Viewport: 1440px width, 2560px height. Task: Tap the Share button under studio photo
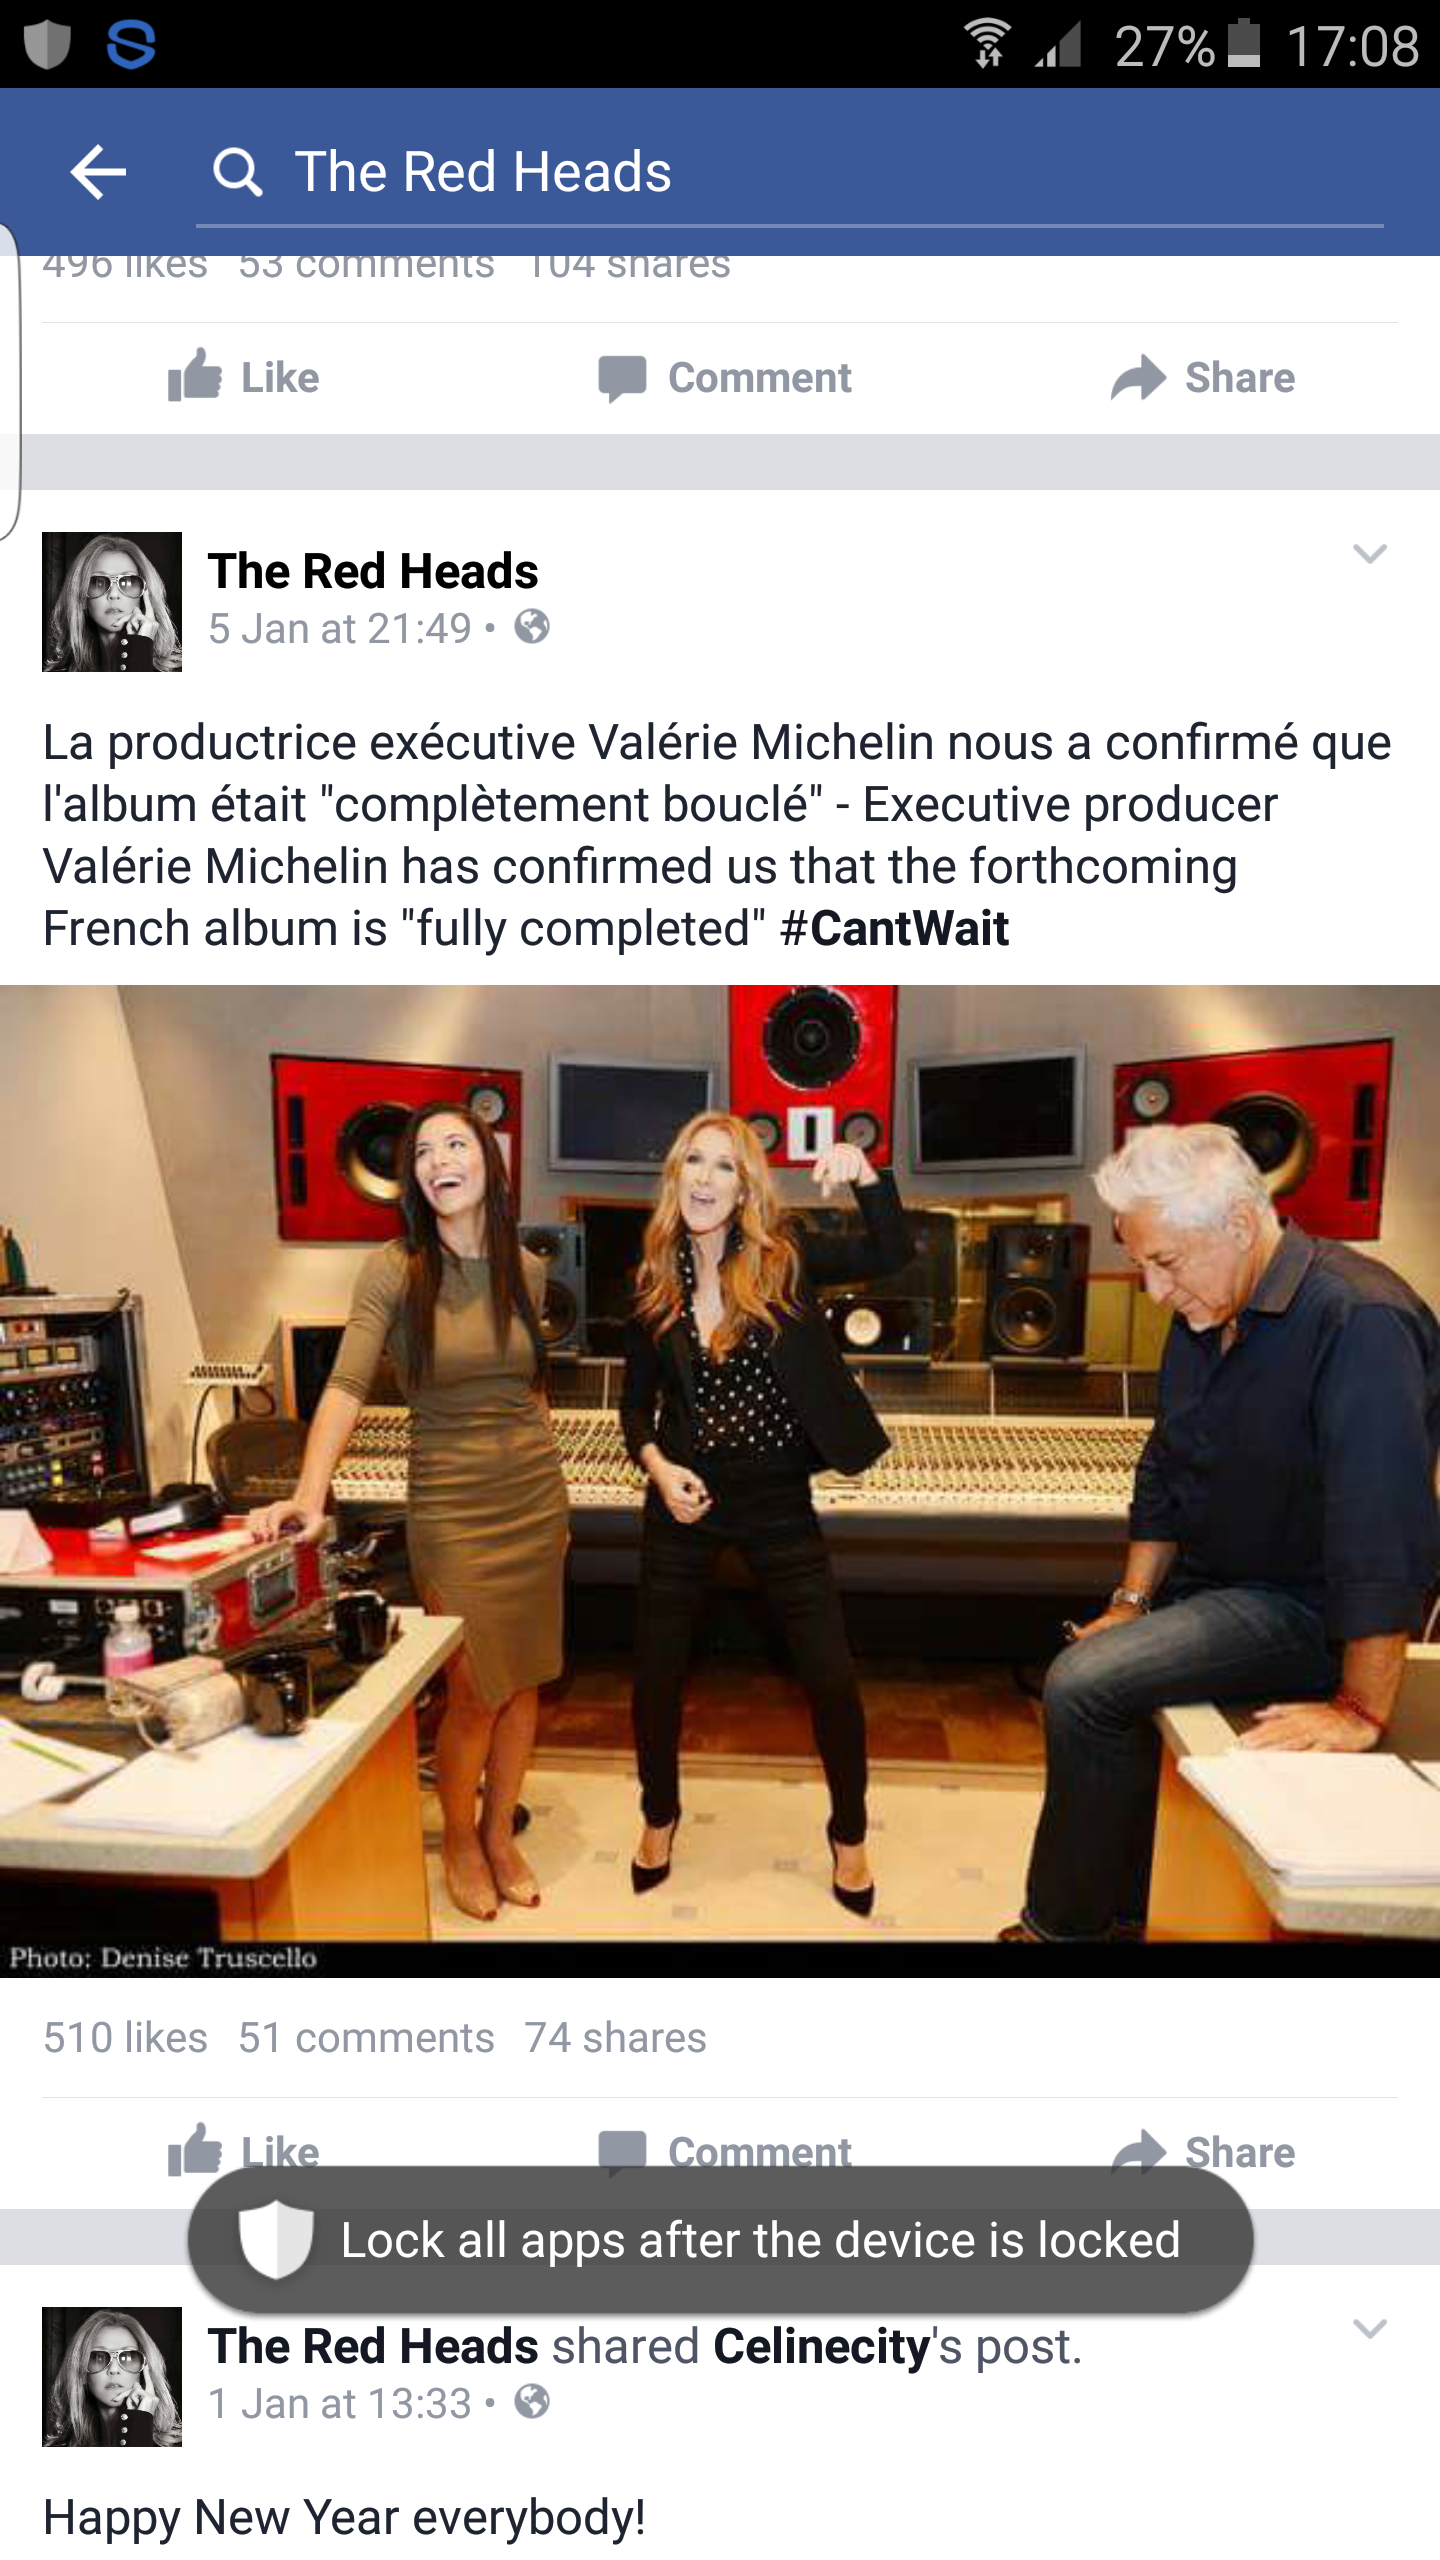pos(1203,2150)
